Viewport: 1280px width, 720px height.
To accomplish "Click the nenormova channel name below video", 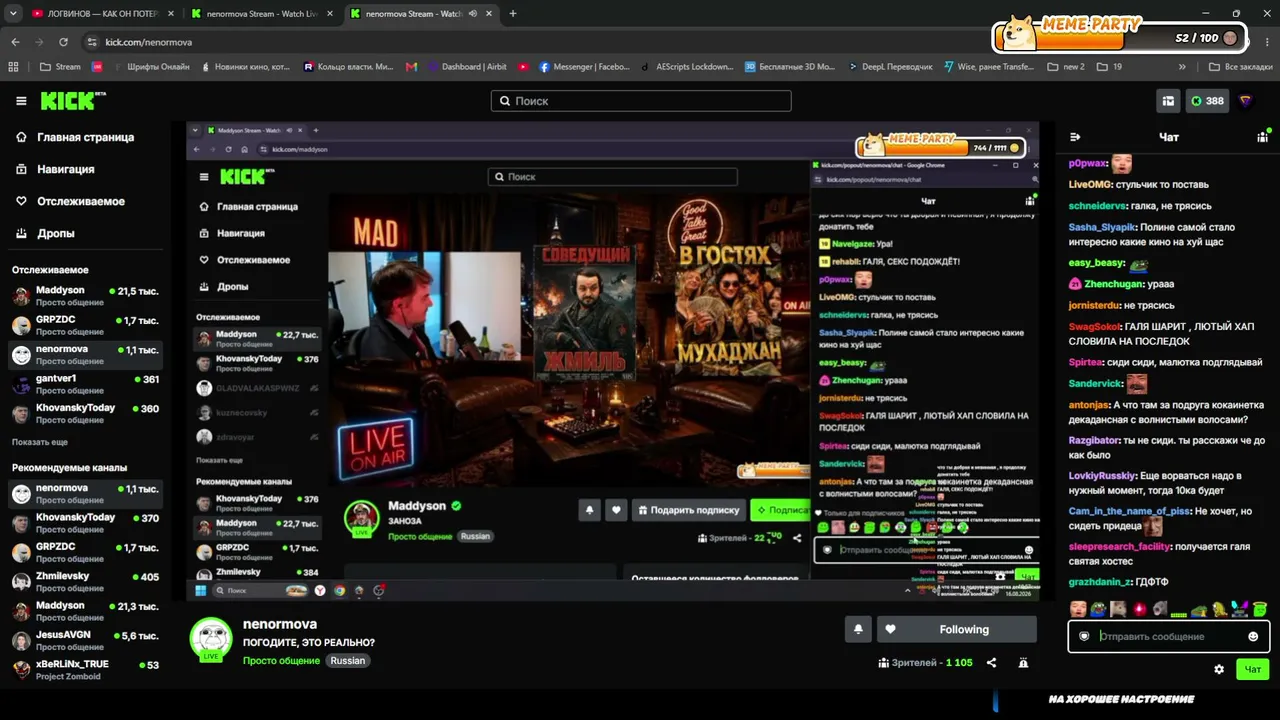I will pyautogui.click(x=280, y=624).
